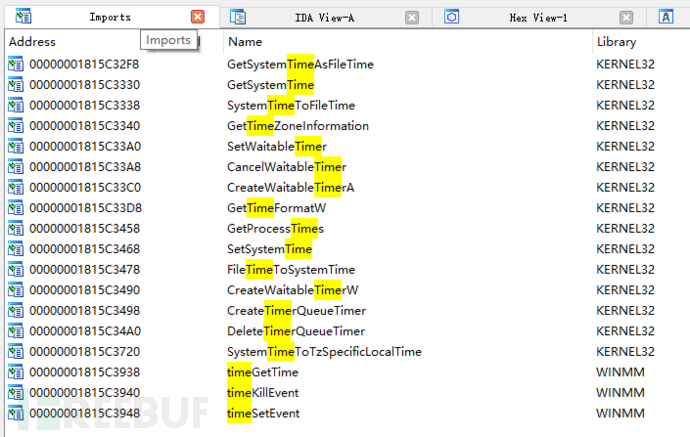This screenshot has width=690, height=437.
Task: Click WINMM library cell for timeGetTime
Action: 620,372
